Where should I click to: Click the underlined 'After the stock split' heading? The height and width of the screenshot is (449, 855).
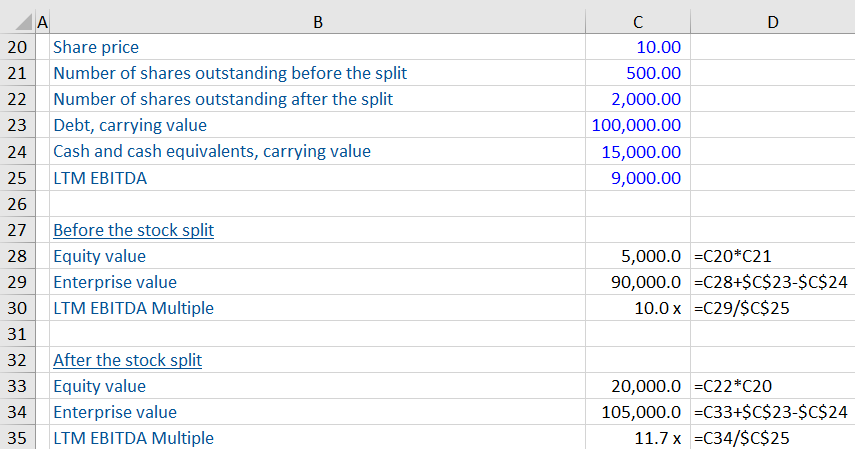pyautogui.click(x=127, y=360)
